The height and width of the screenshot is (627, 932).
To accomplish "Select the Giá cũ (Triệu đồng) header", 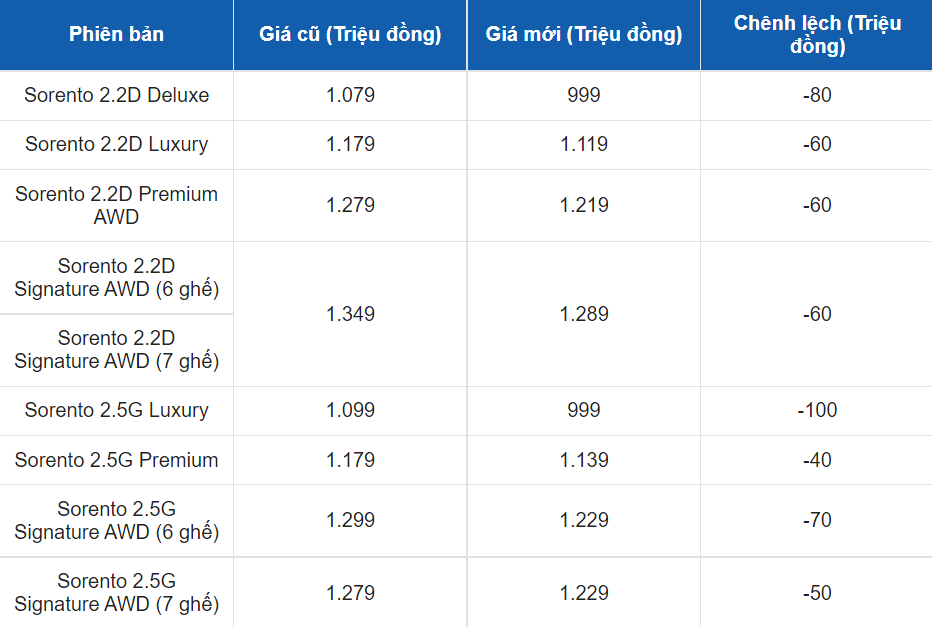I will tap(350, 34).
